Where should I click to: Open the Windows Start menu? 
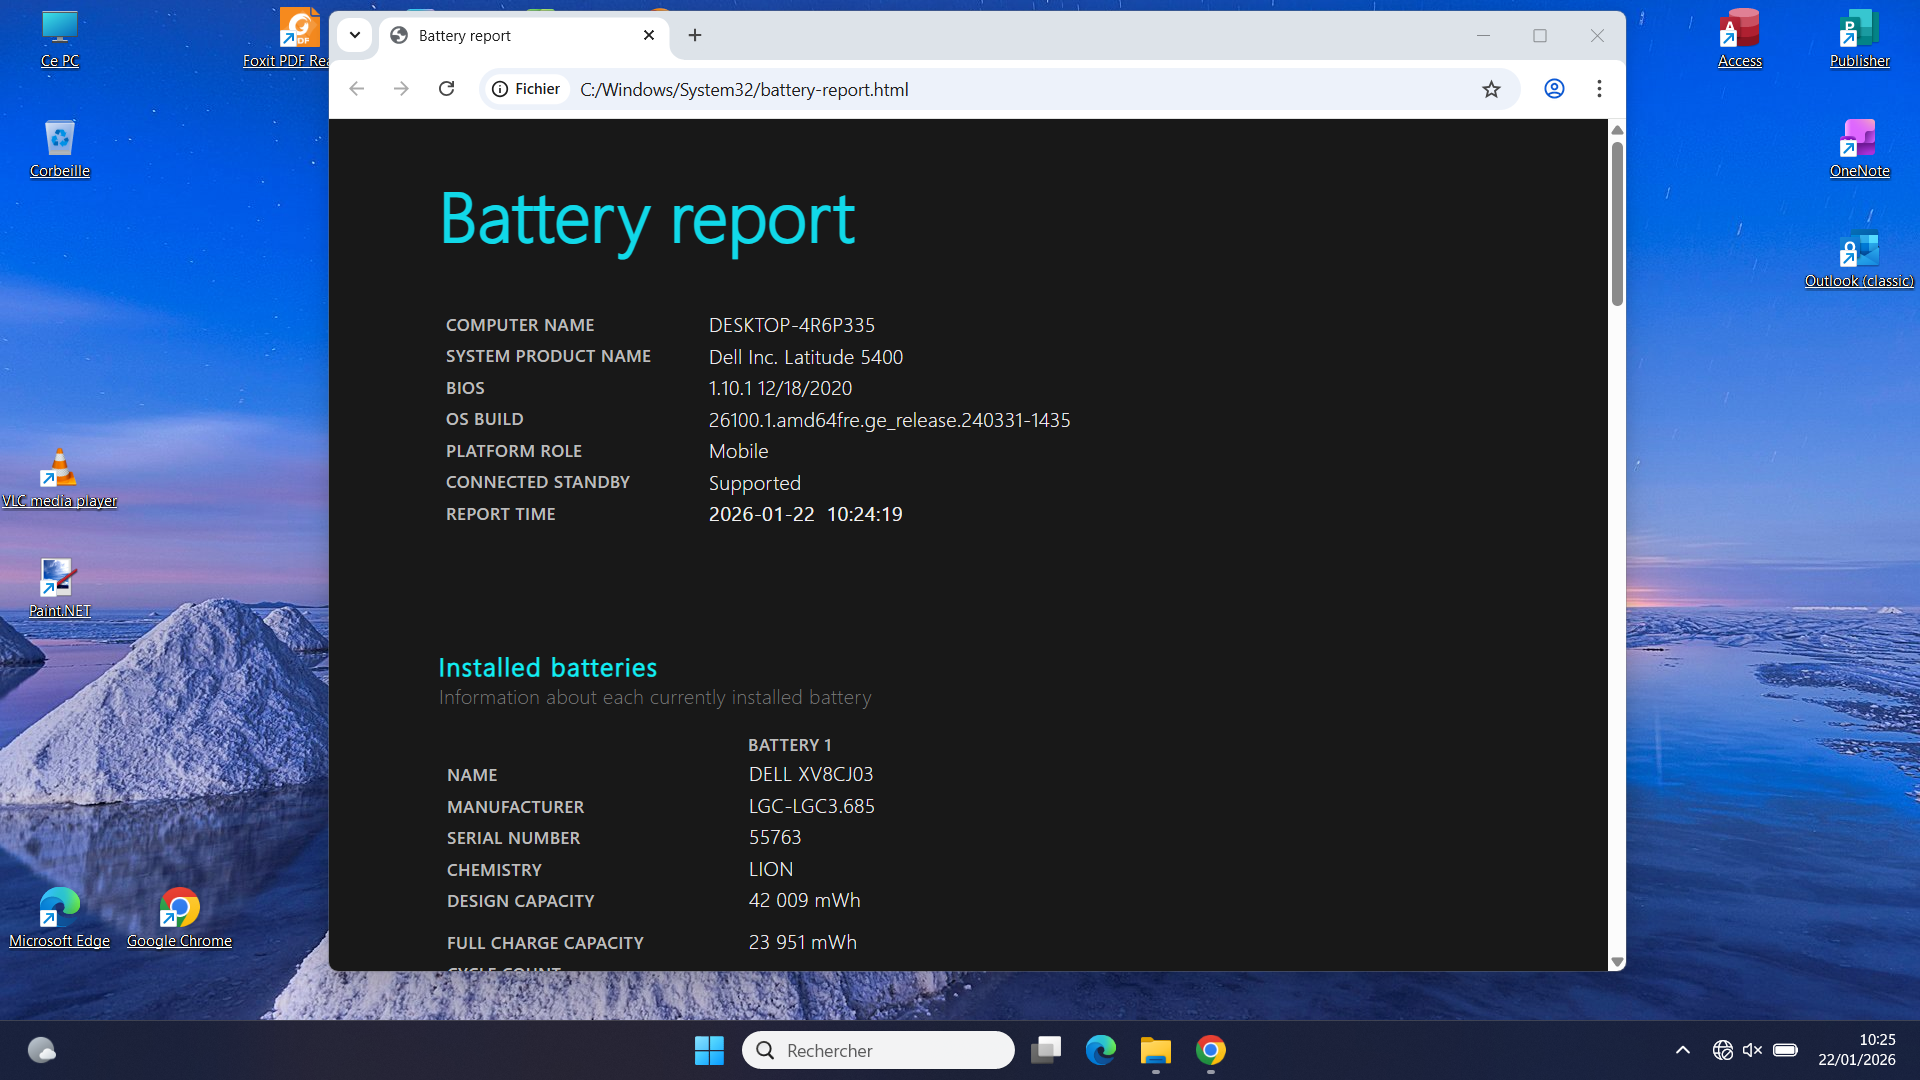pyautogui.click(x=709, y=1050)
